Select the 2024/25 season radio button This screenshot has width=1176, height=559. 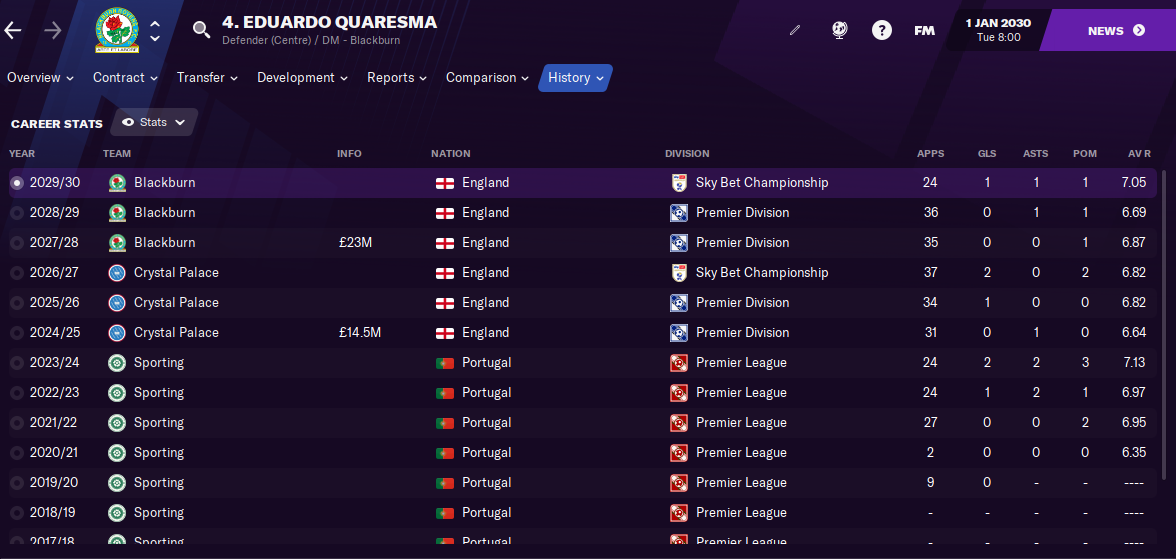[x=17, y=332]
